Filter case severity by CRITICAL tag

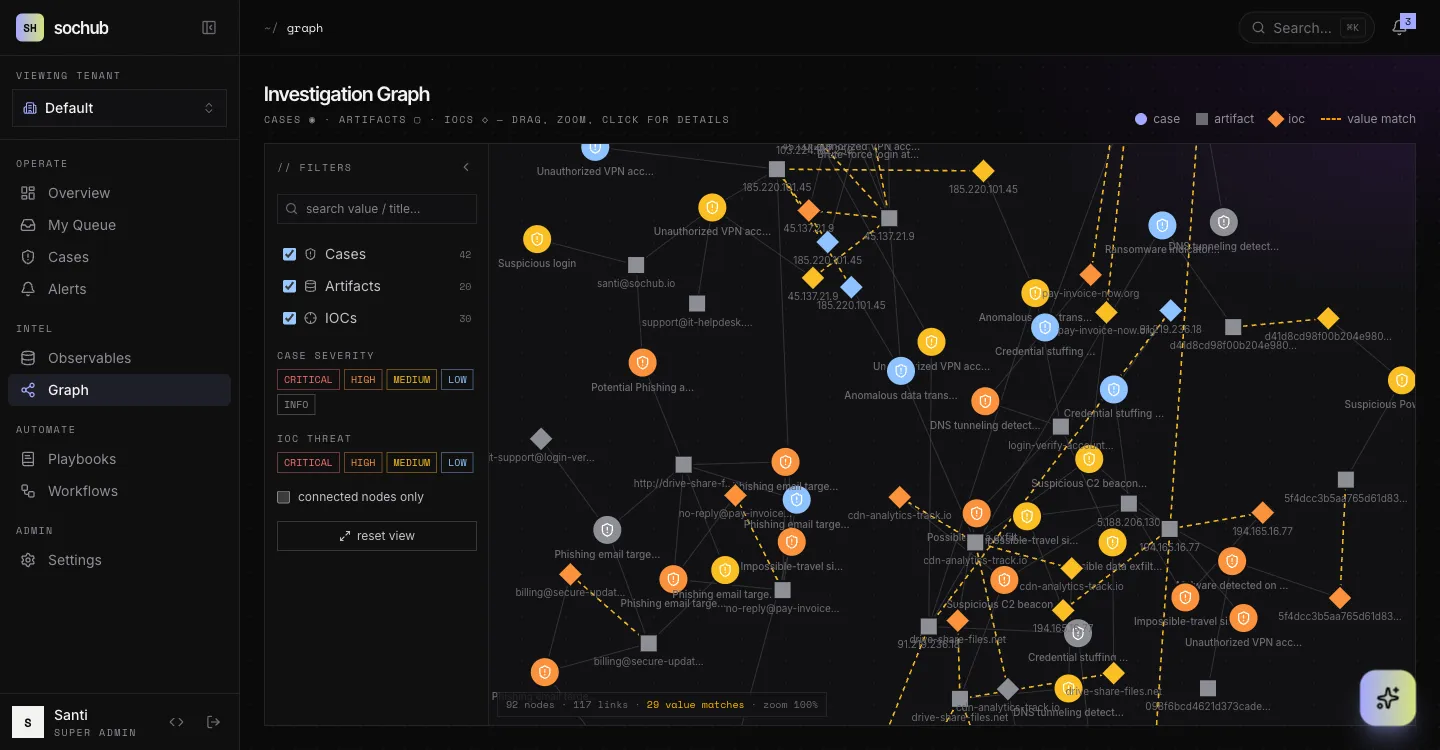pyautogui.click(x=308, y=380)
